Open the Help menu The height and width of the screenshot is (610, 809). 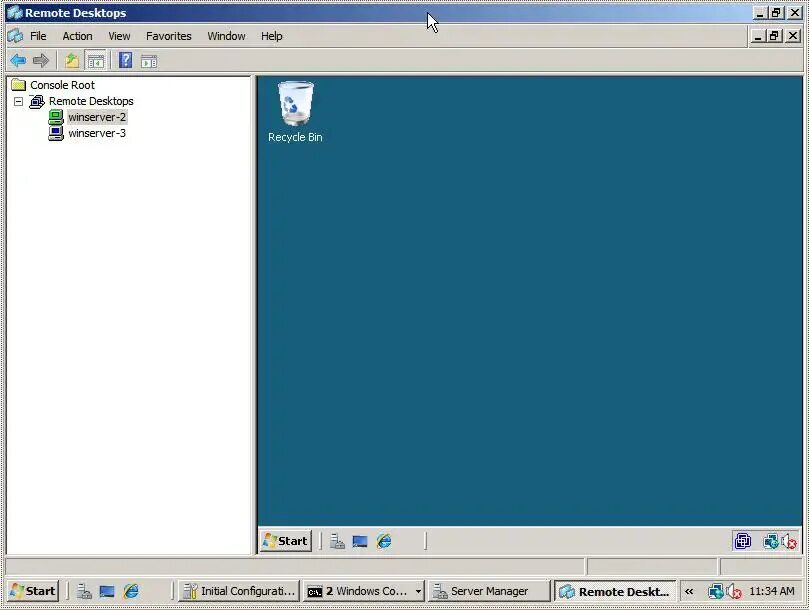pyautogui.click(x=271, y=36)
